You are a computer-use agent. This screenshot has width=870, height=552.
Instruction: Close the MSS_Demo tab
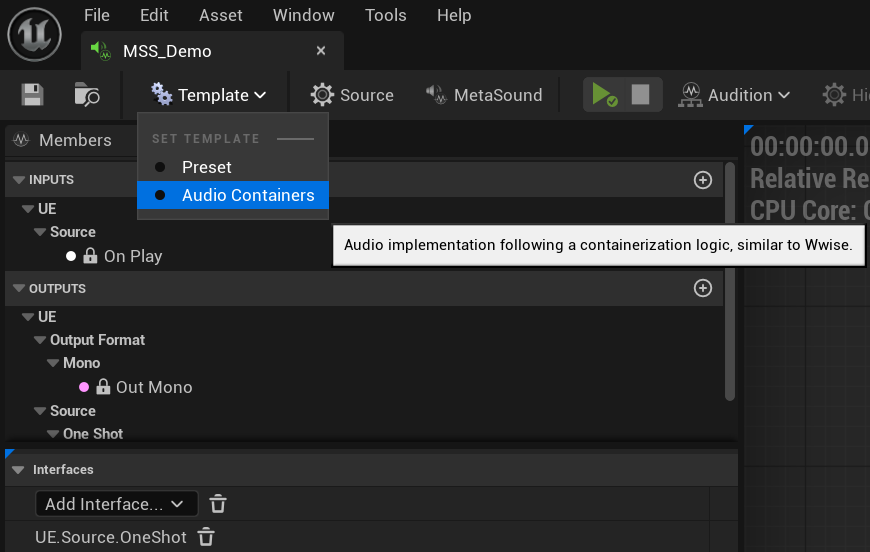point(321,50)
